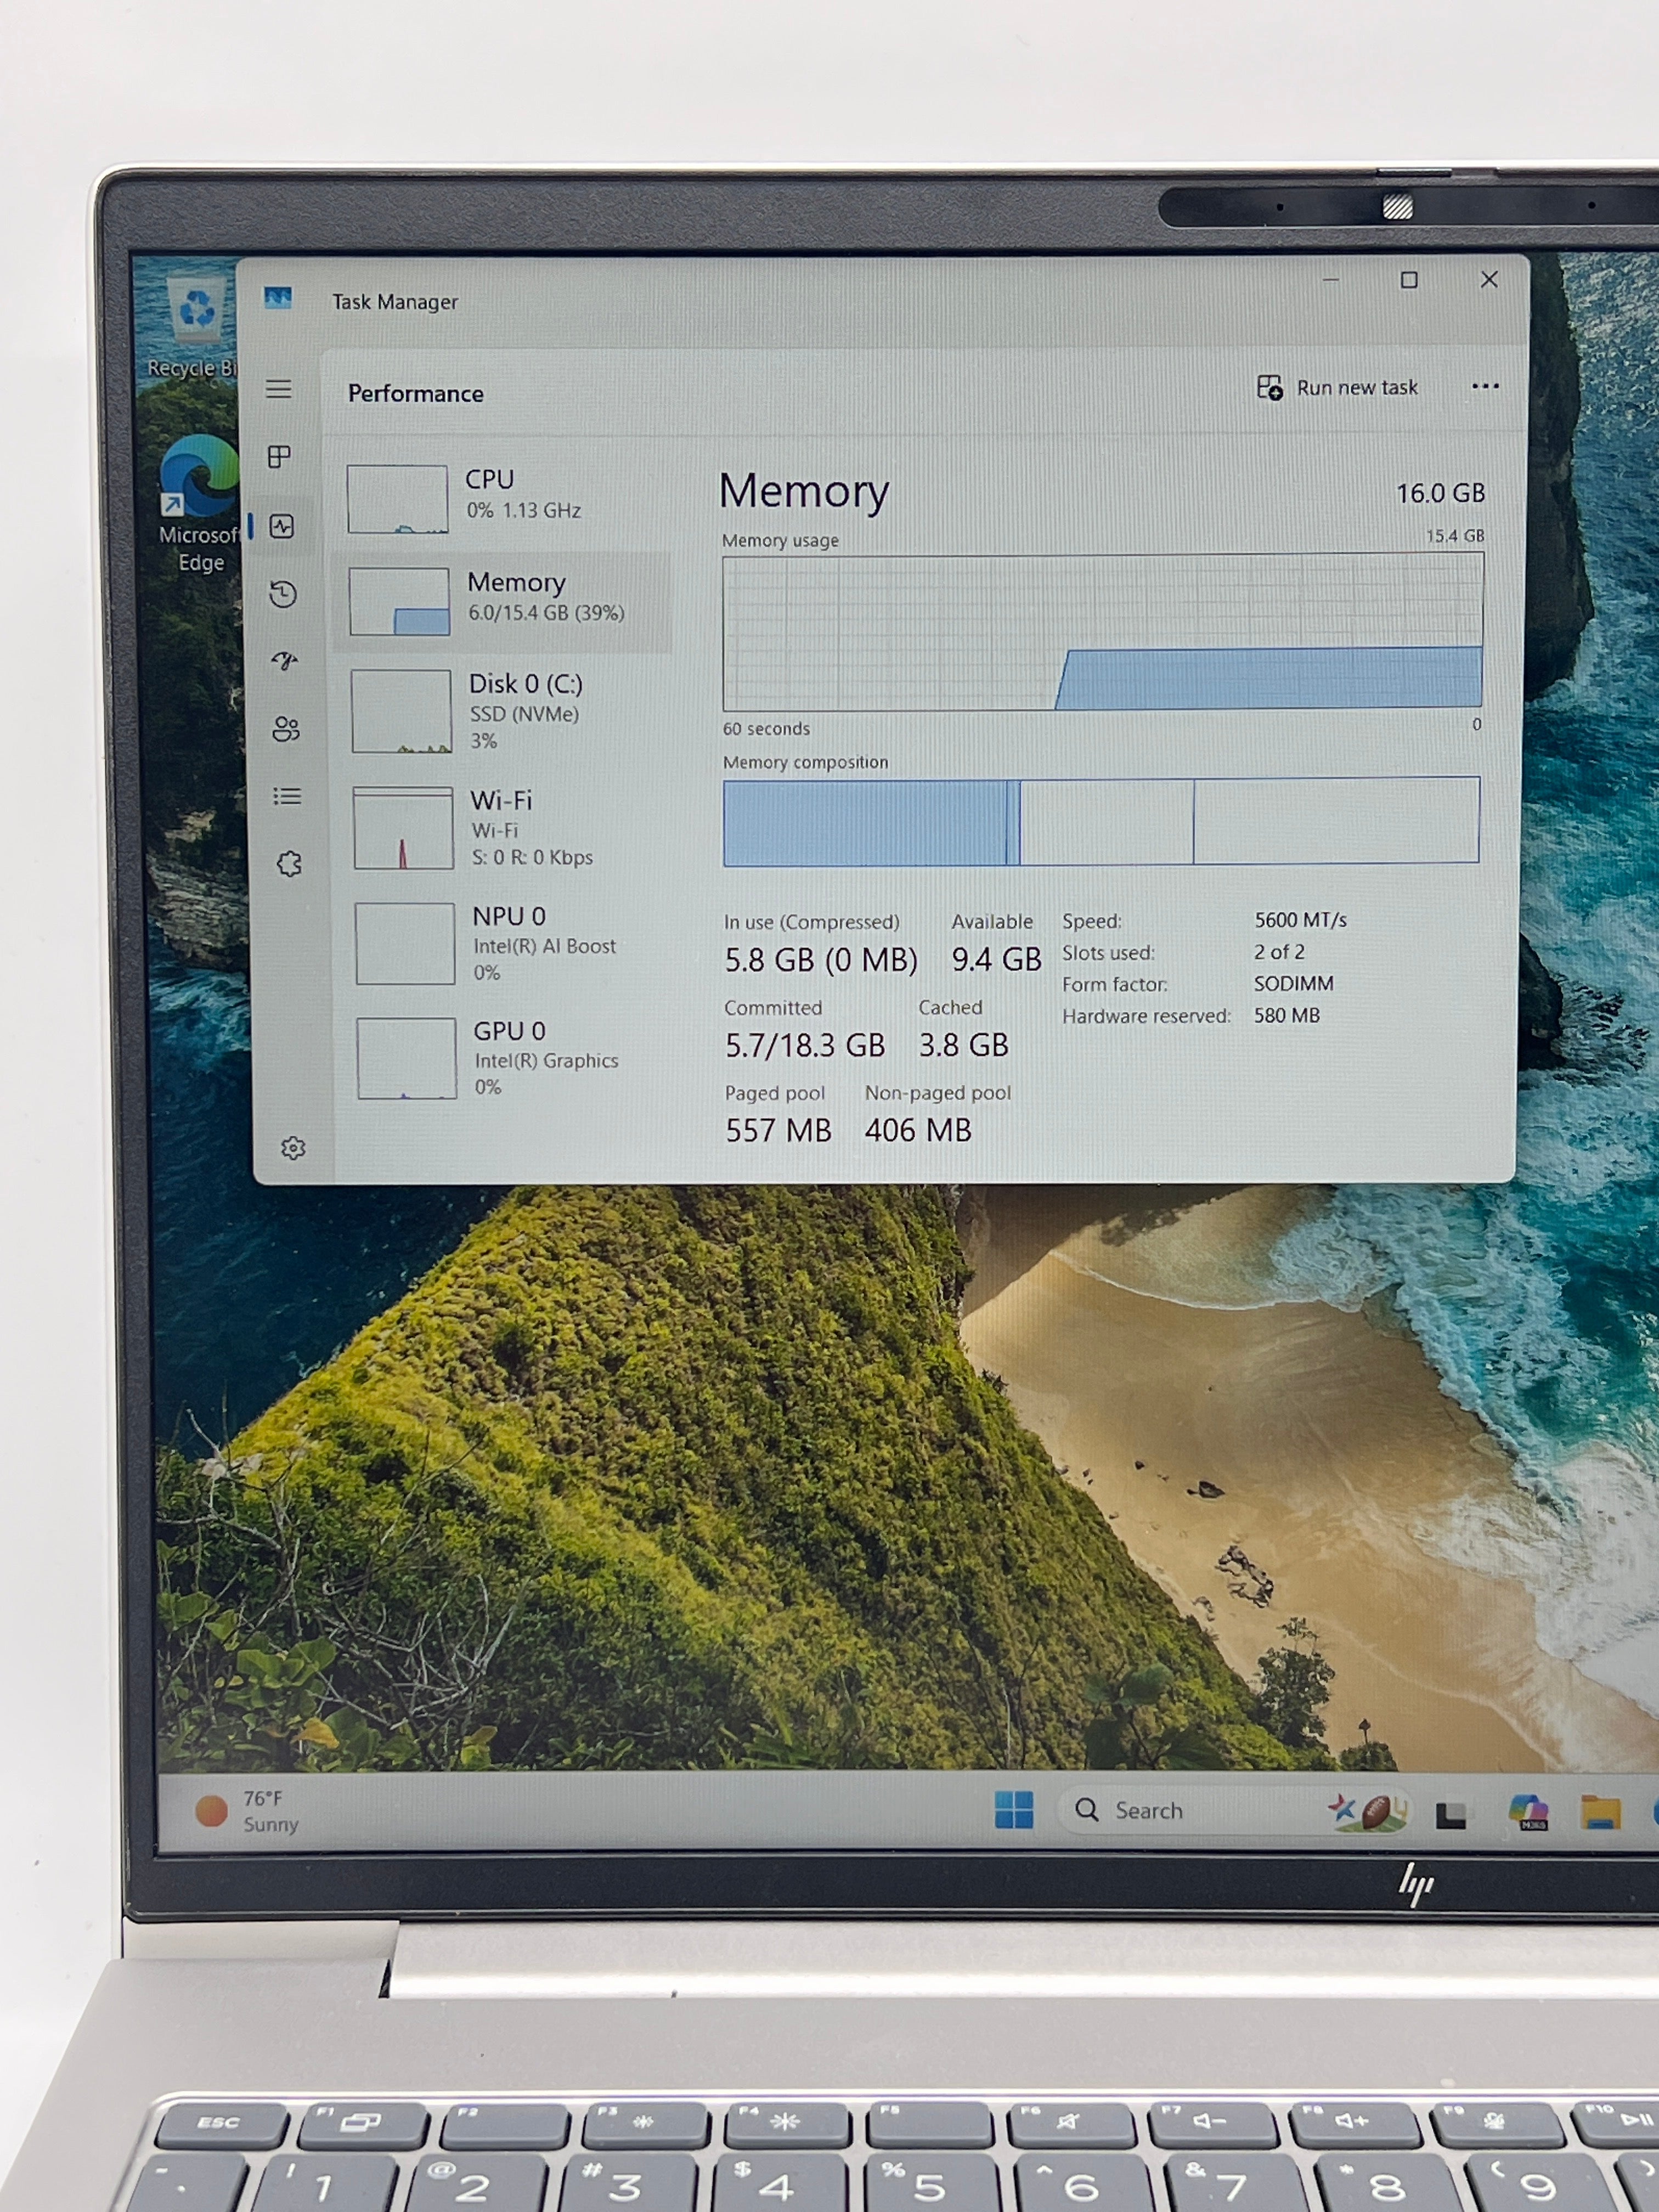Screen dimensions: 1659x2212
Task: Minimize the Task Manager window
Action: click(1330, 280)
